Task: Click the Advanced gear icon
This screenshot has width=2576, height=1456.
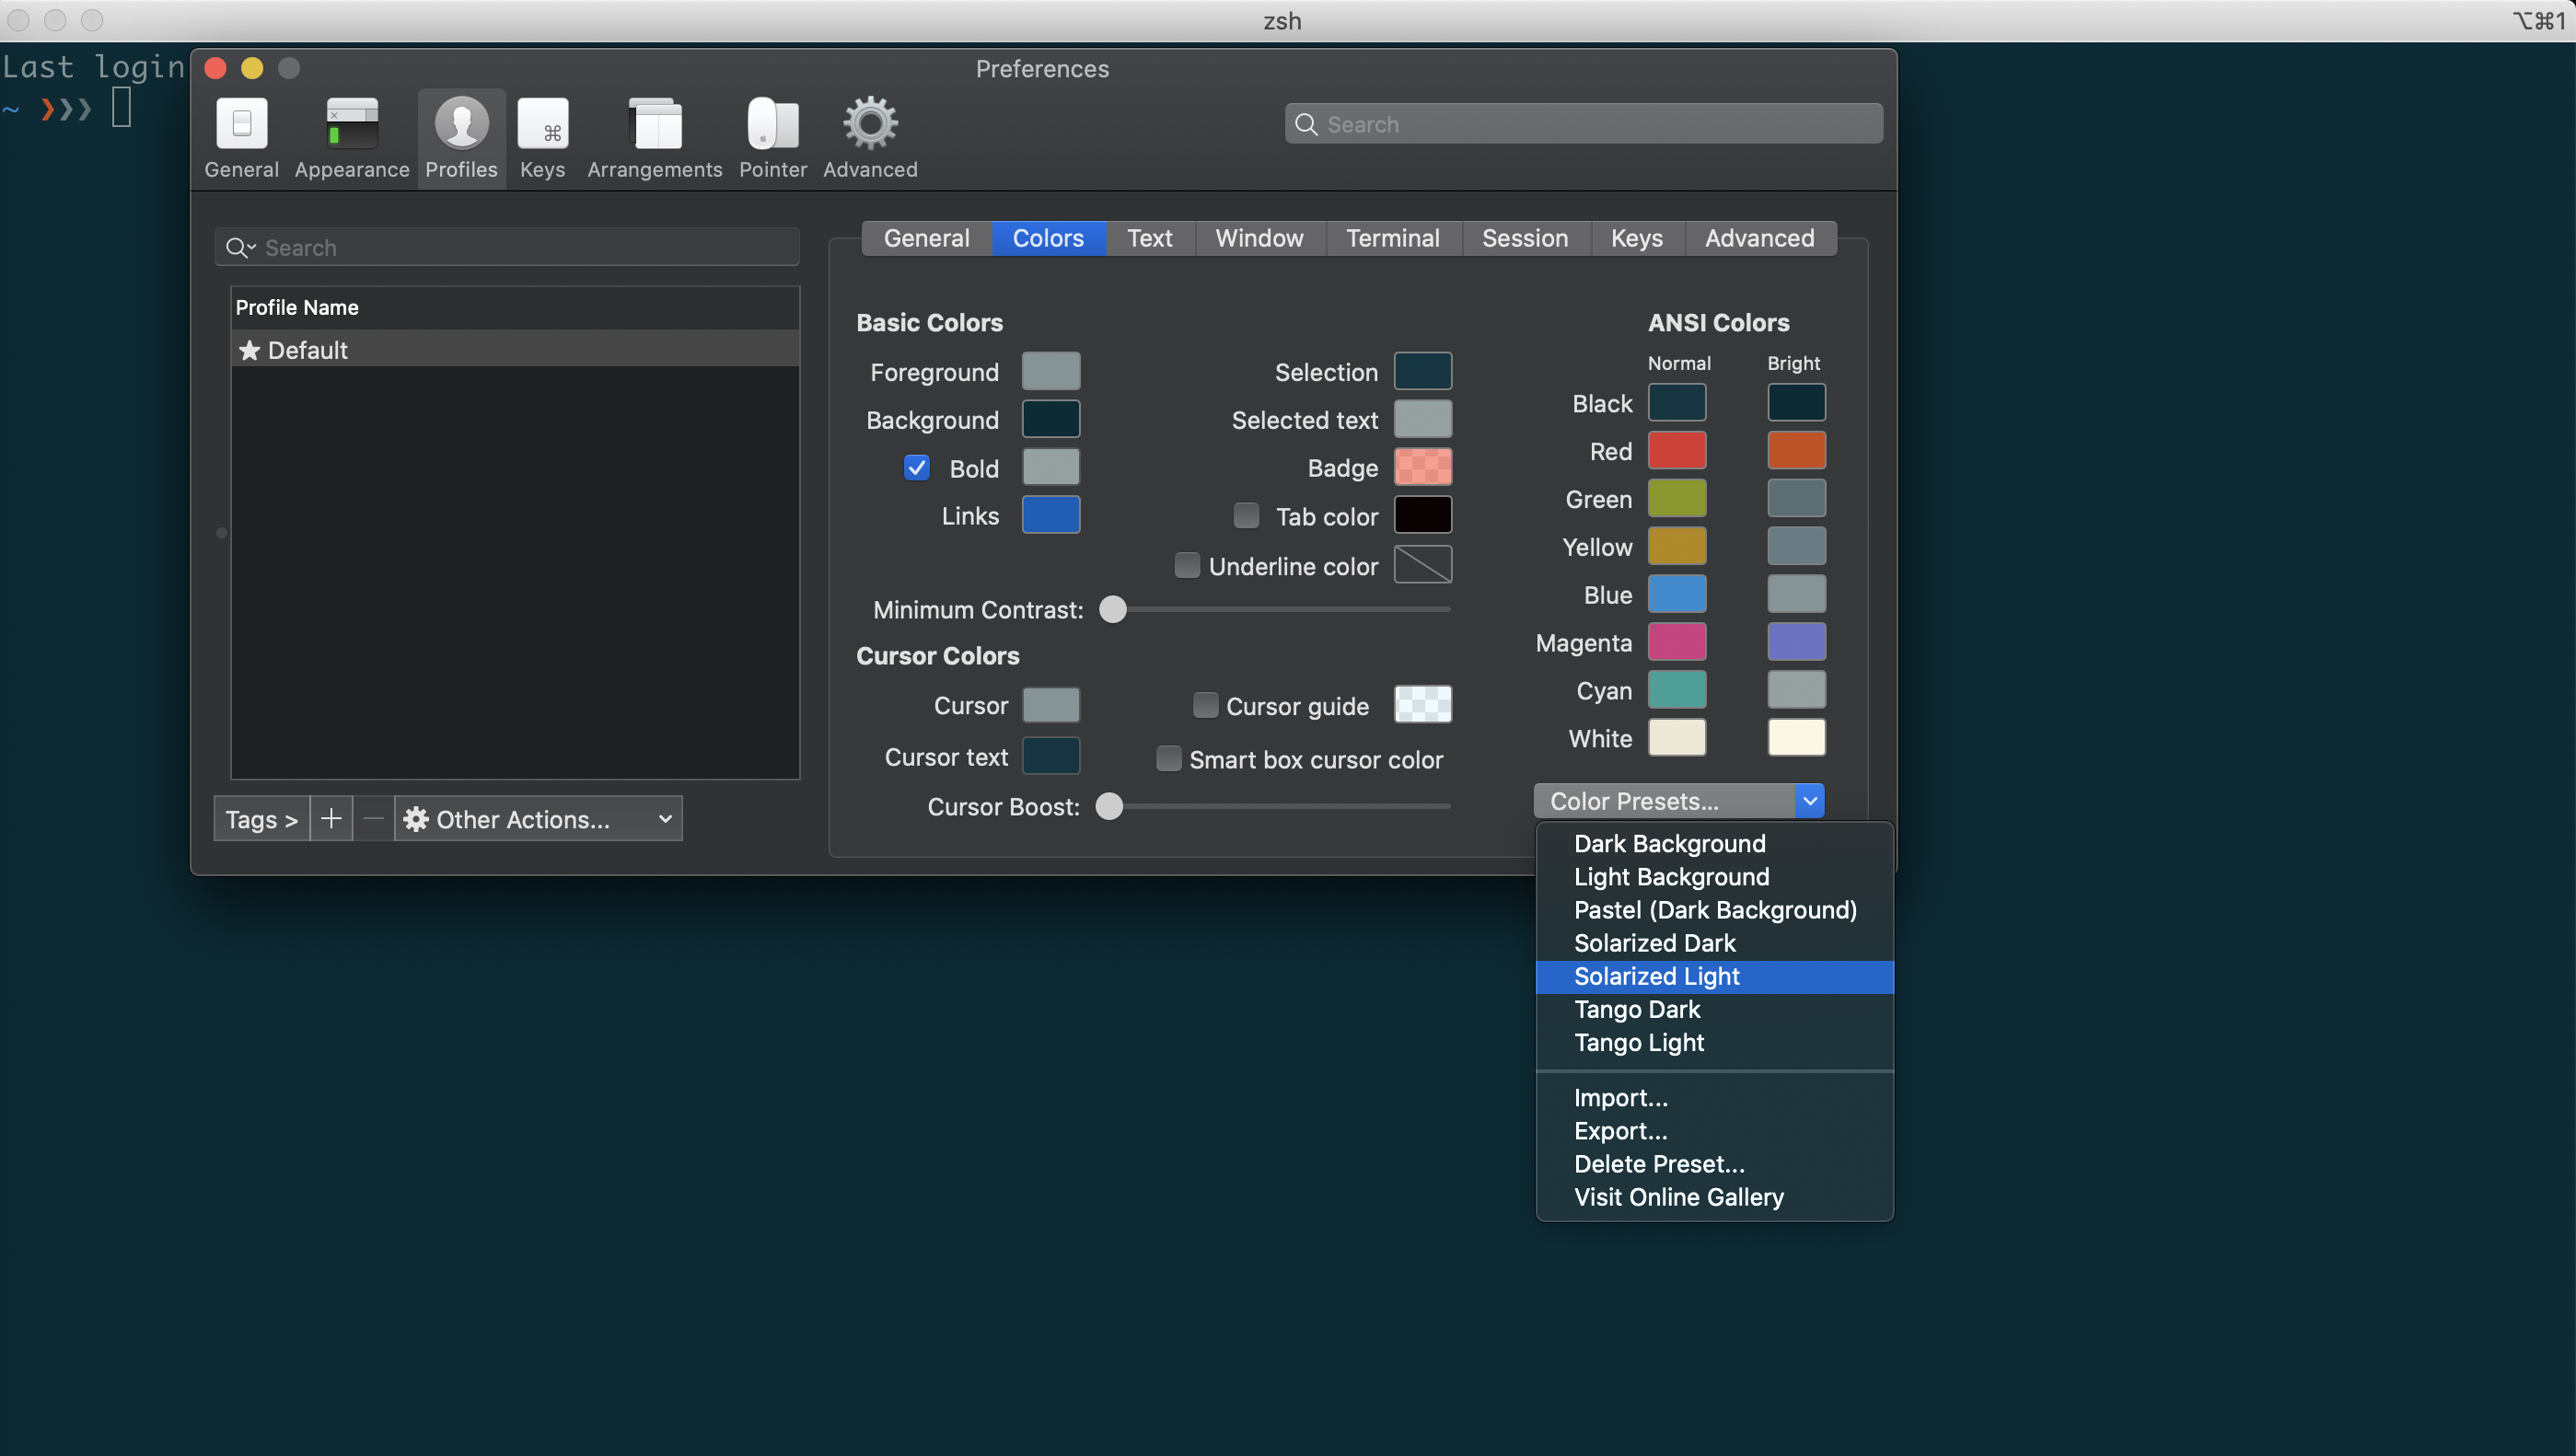Action: point(869,124)
